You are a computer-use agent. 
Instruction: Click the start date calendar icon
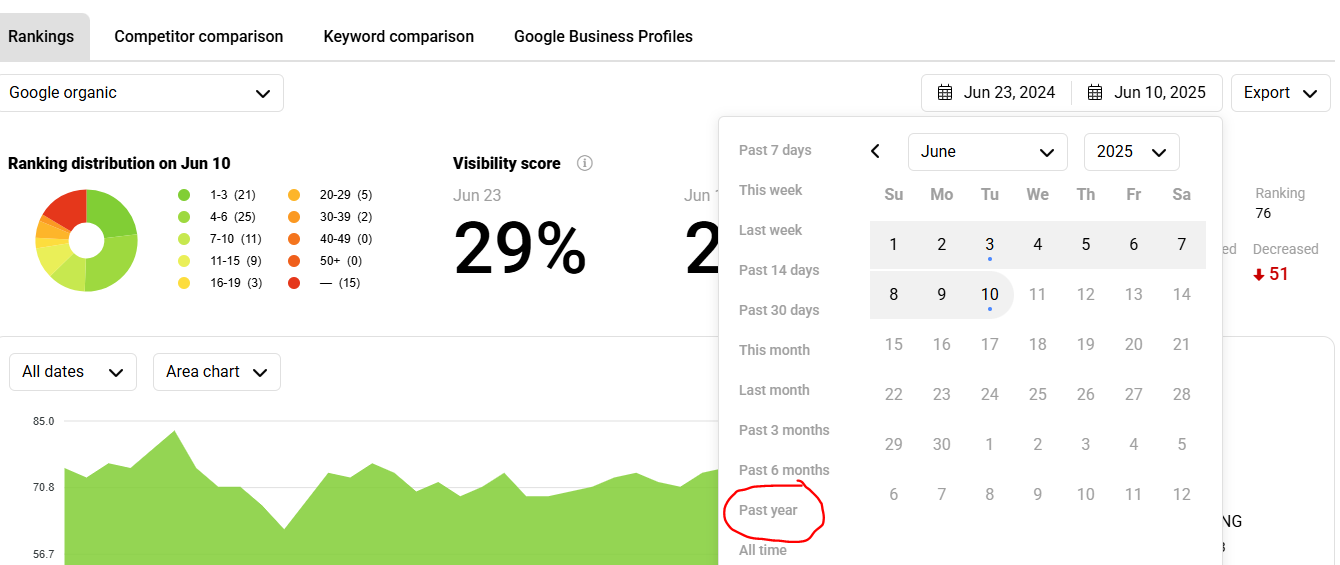pos(944,93)
